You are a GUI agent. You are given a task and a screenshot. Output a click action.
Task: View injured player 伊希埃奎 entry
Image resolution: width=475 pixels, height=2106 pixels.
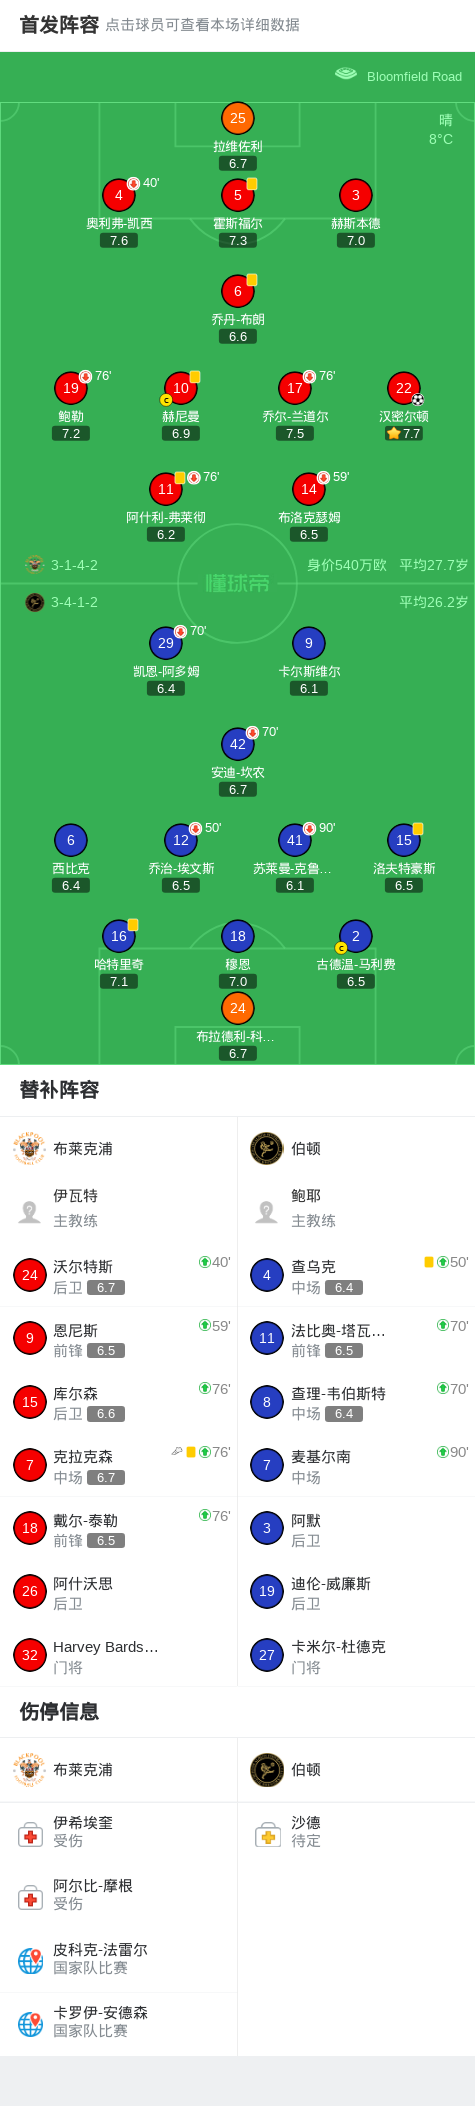[119, 1834]
